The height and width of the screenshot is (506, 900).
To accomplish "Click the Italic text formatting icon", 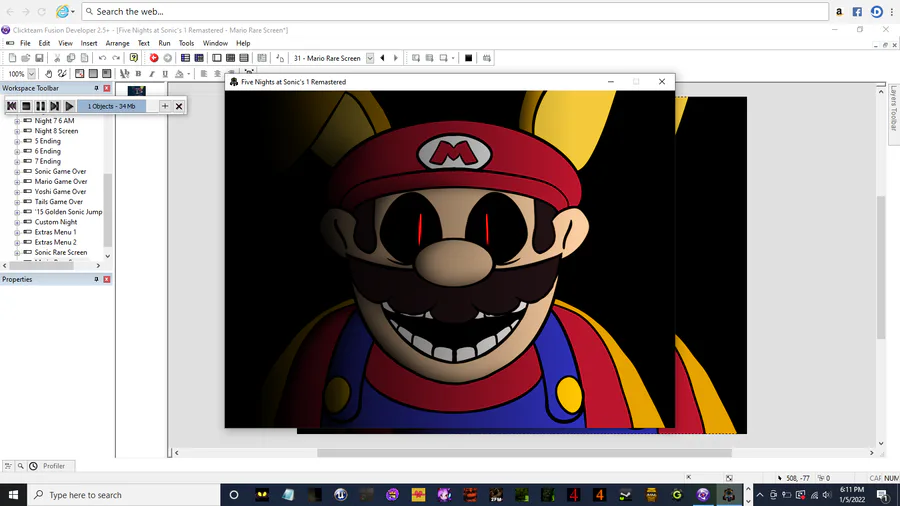I will (x=152, y=73).
